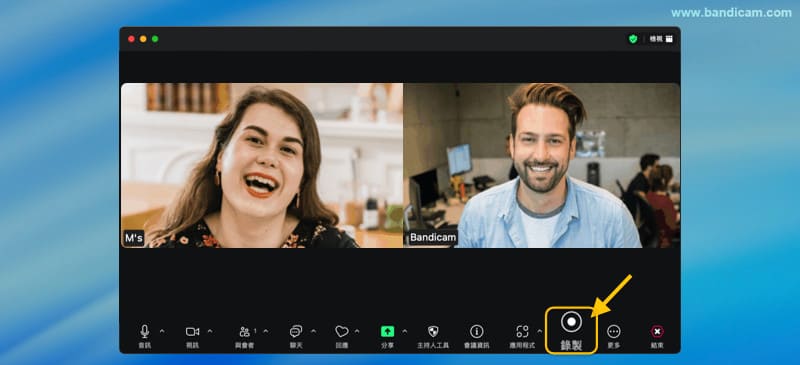Screen dimensions: 800x365
Task: Show meeting info (會議資訊)
Action: [x=477, y=332]
